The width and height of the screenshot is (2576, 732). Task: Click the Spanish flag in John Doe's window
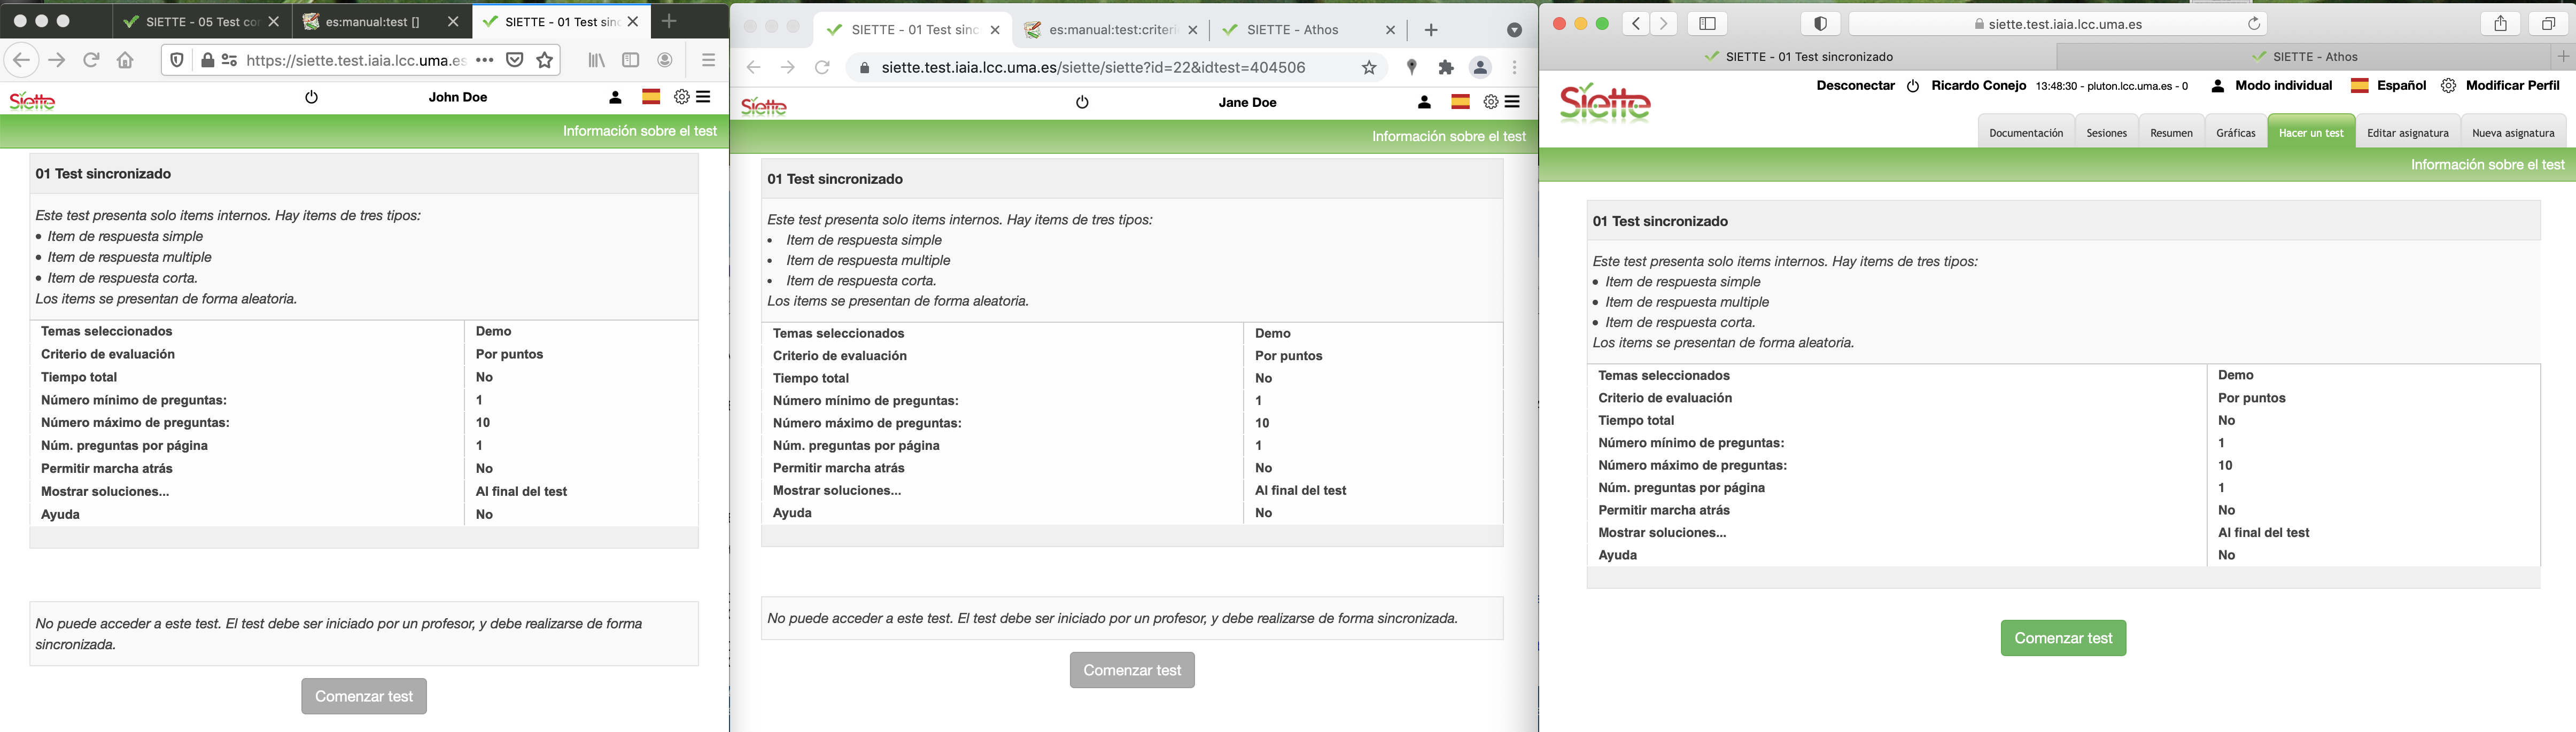(651, 97)
